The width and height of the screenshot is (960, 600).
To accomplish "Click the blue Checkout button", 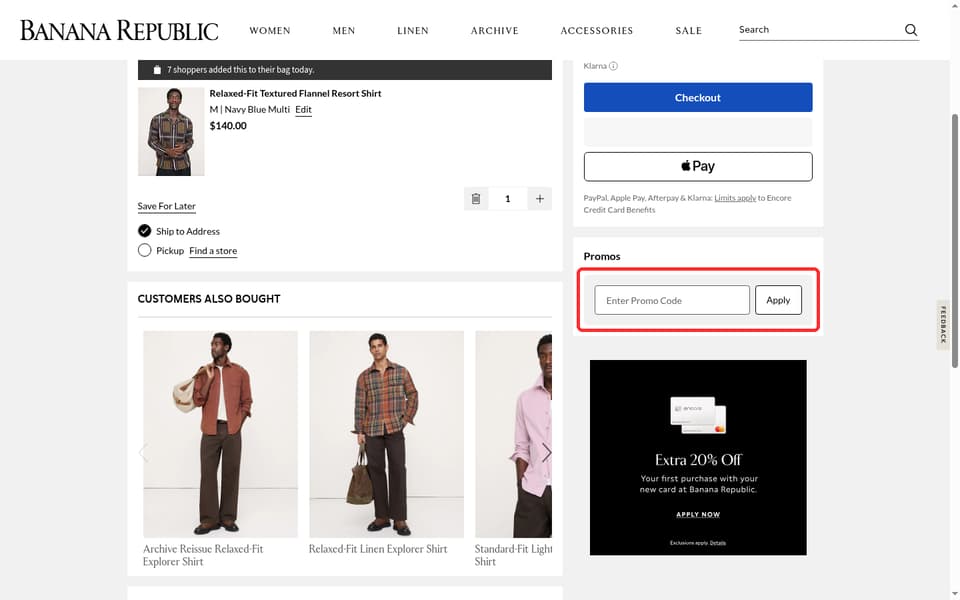I will pyautogui.click(x=698, y=97).
